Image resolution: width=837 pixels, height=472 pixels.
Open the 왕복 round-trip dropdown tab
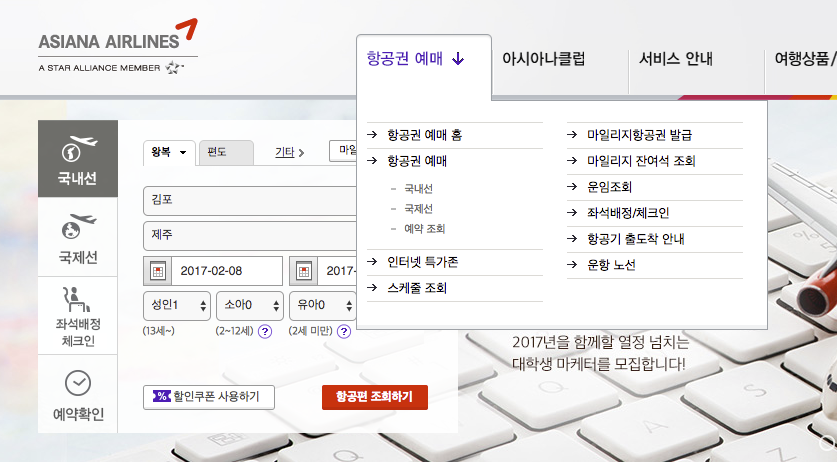tap(169, 152)
